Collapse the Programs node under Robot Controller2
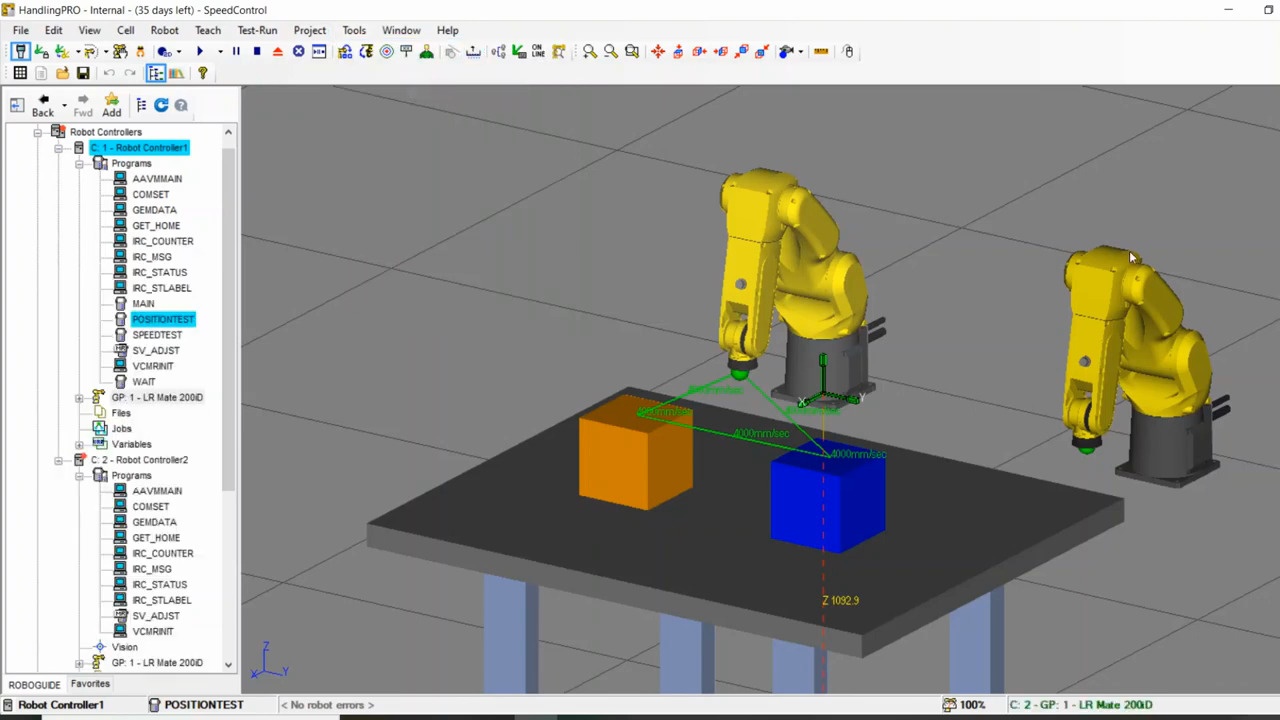 79,475
